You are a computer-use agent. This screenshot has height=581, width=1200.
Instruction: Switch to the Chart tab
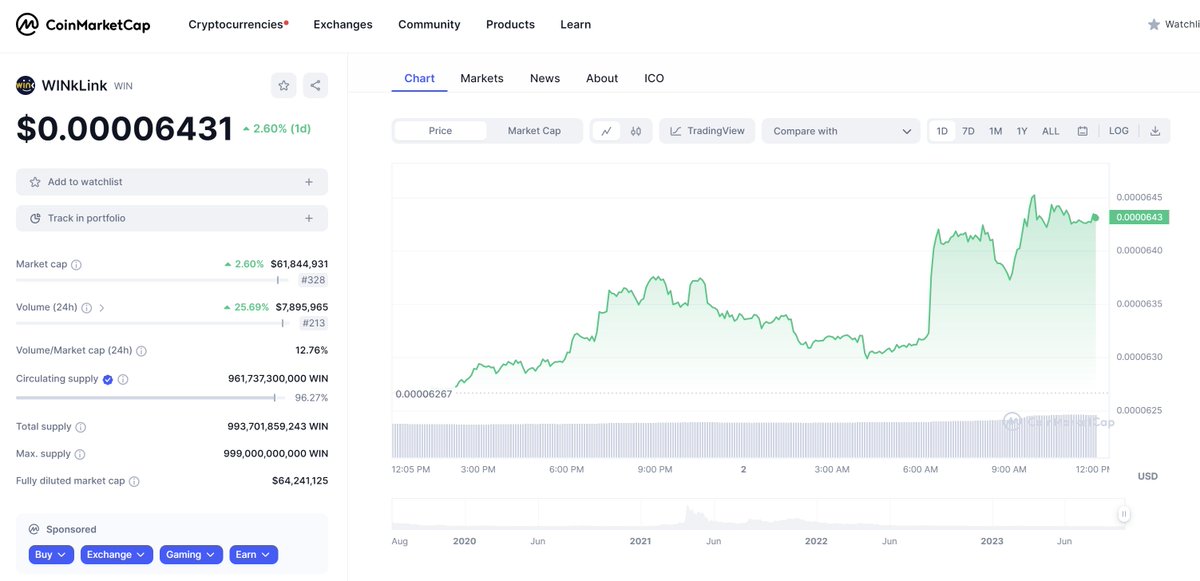click(419, 78)
